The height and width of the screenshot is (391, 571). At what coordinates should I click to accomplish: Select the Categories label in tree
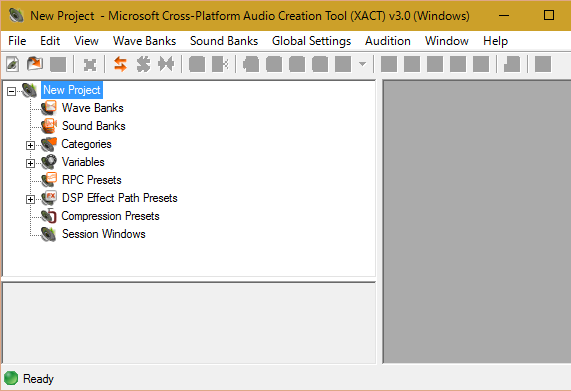[86, 144]
